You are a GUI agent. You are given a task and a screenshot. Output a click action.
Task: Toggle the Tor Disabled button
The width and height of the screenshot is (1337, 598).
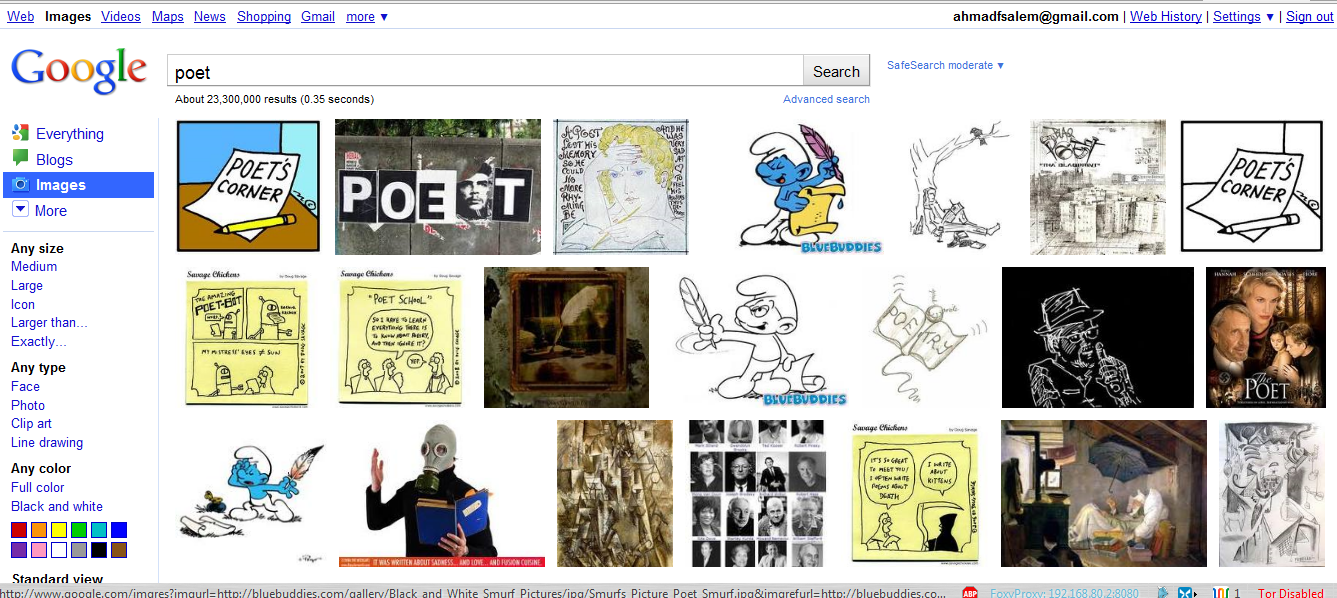[x=1290, y=593]
